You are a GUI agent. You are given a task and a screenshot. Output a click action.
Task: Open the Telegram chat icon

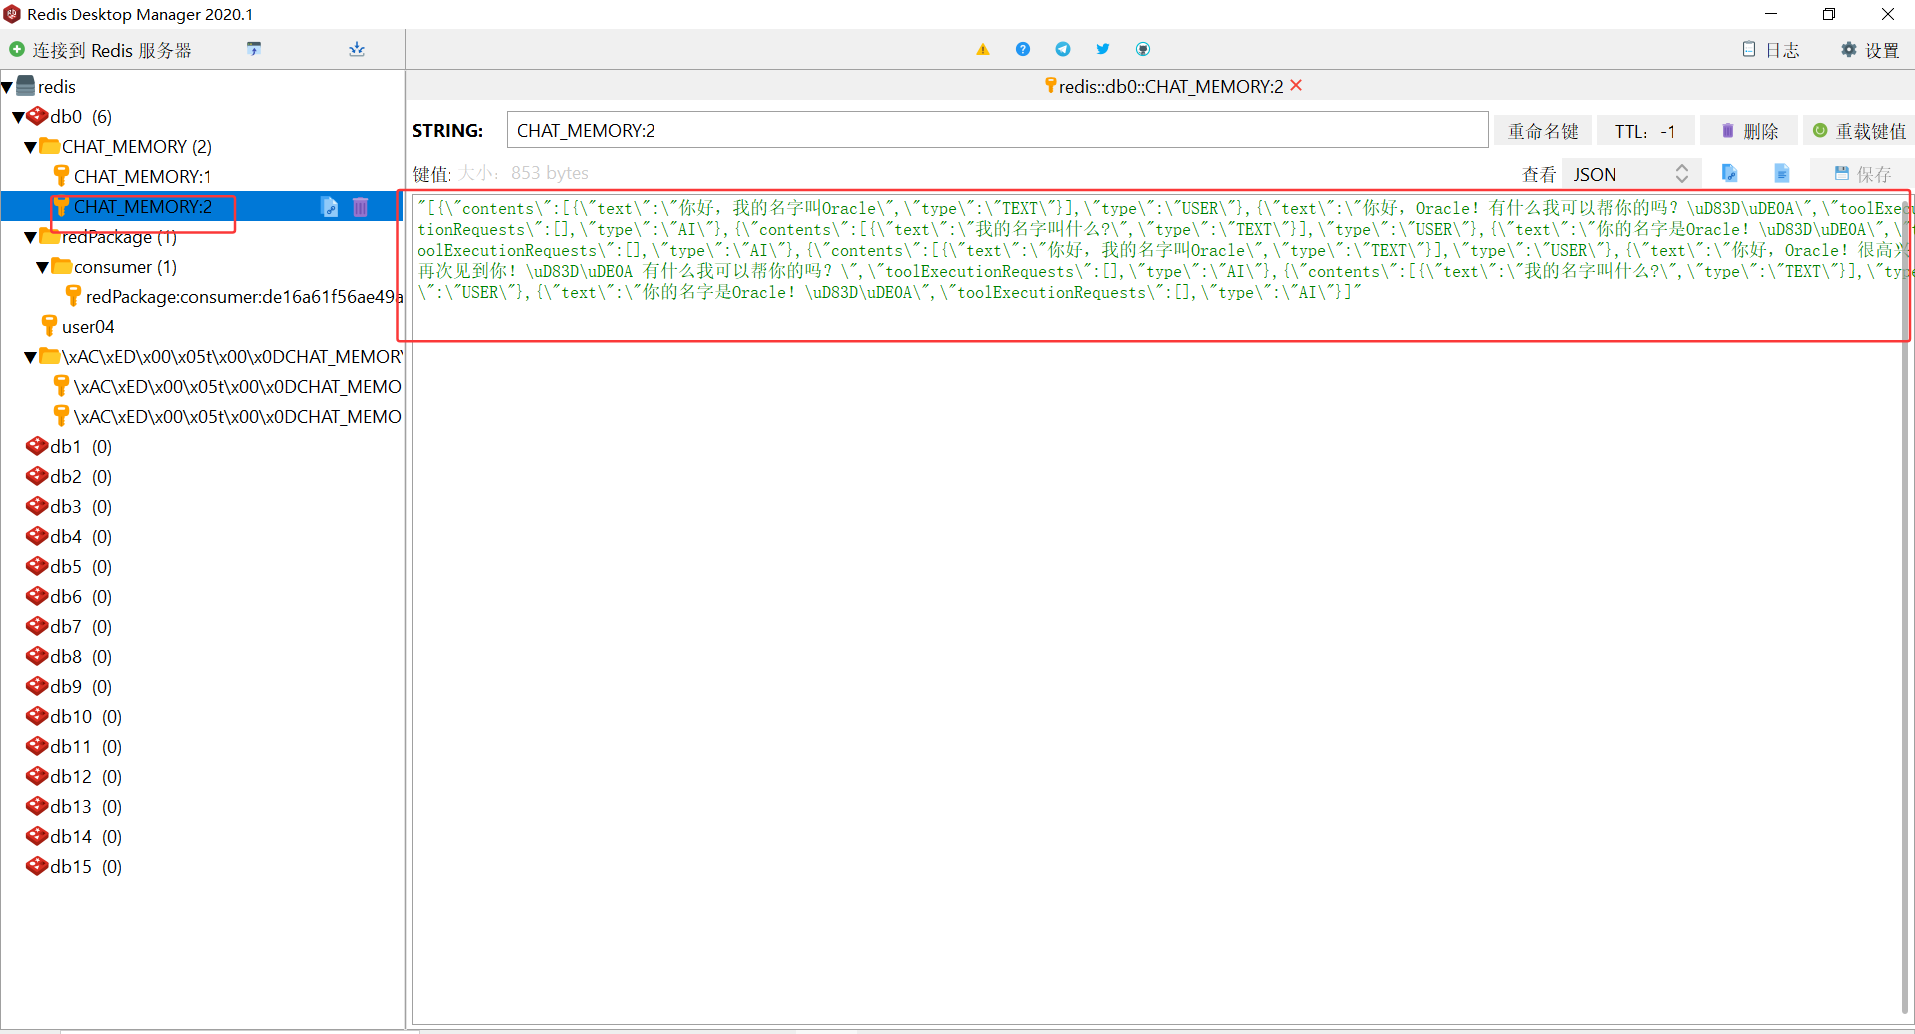tap(1062, 49)
